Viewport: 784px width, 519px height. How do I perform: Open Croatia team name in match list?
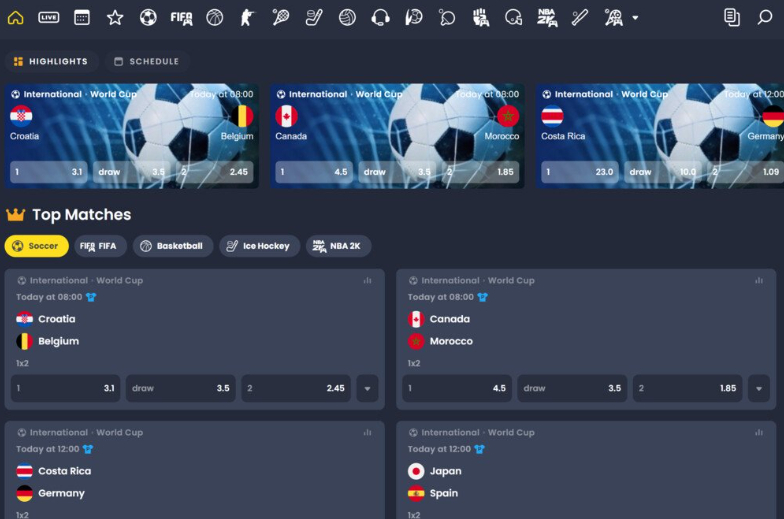pyautogui.click(x=56, y=319)
